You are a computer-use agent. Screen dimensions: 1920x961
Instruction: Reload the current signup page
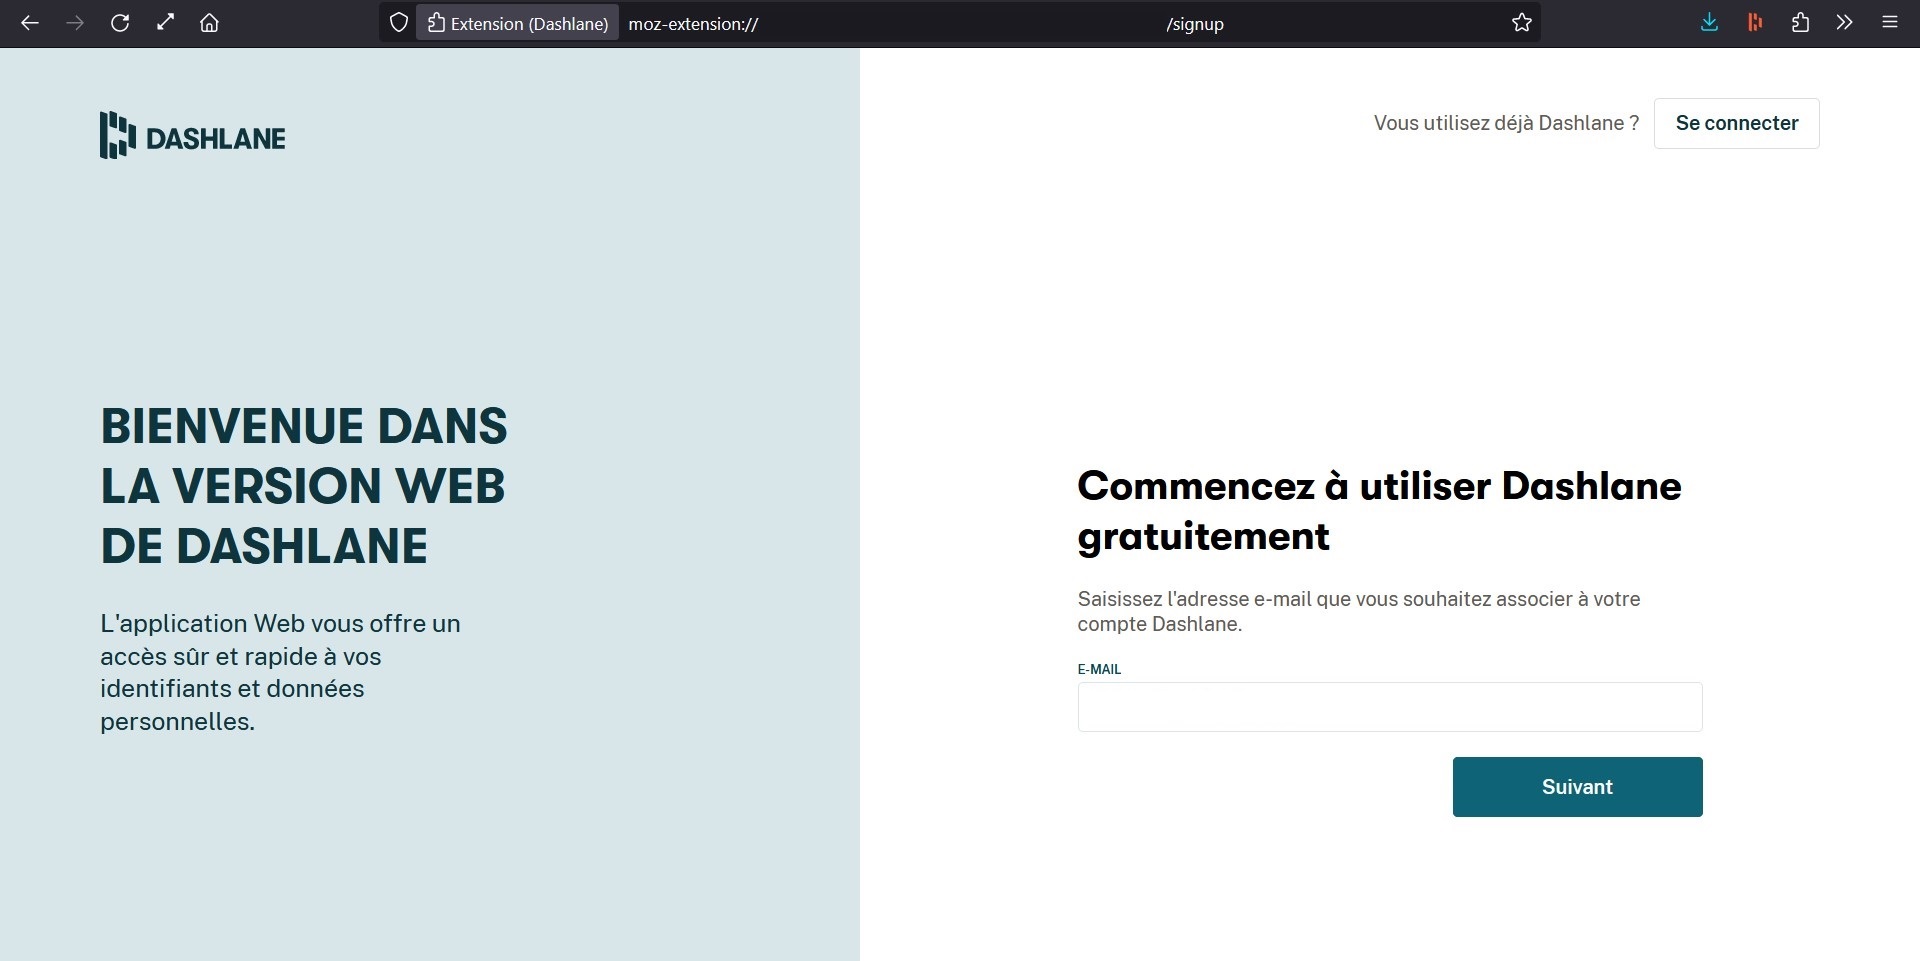(120, 23)
